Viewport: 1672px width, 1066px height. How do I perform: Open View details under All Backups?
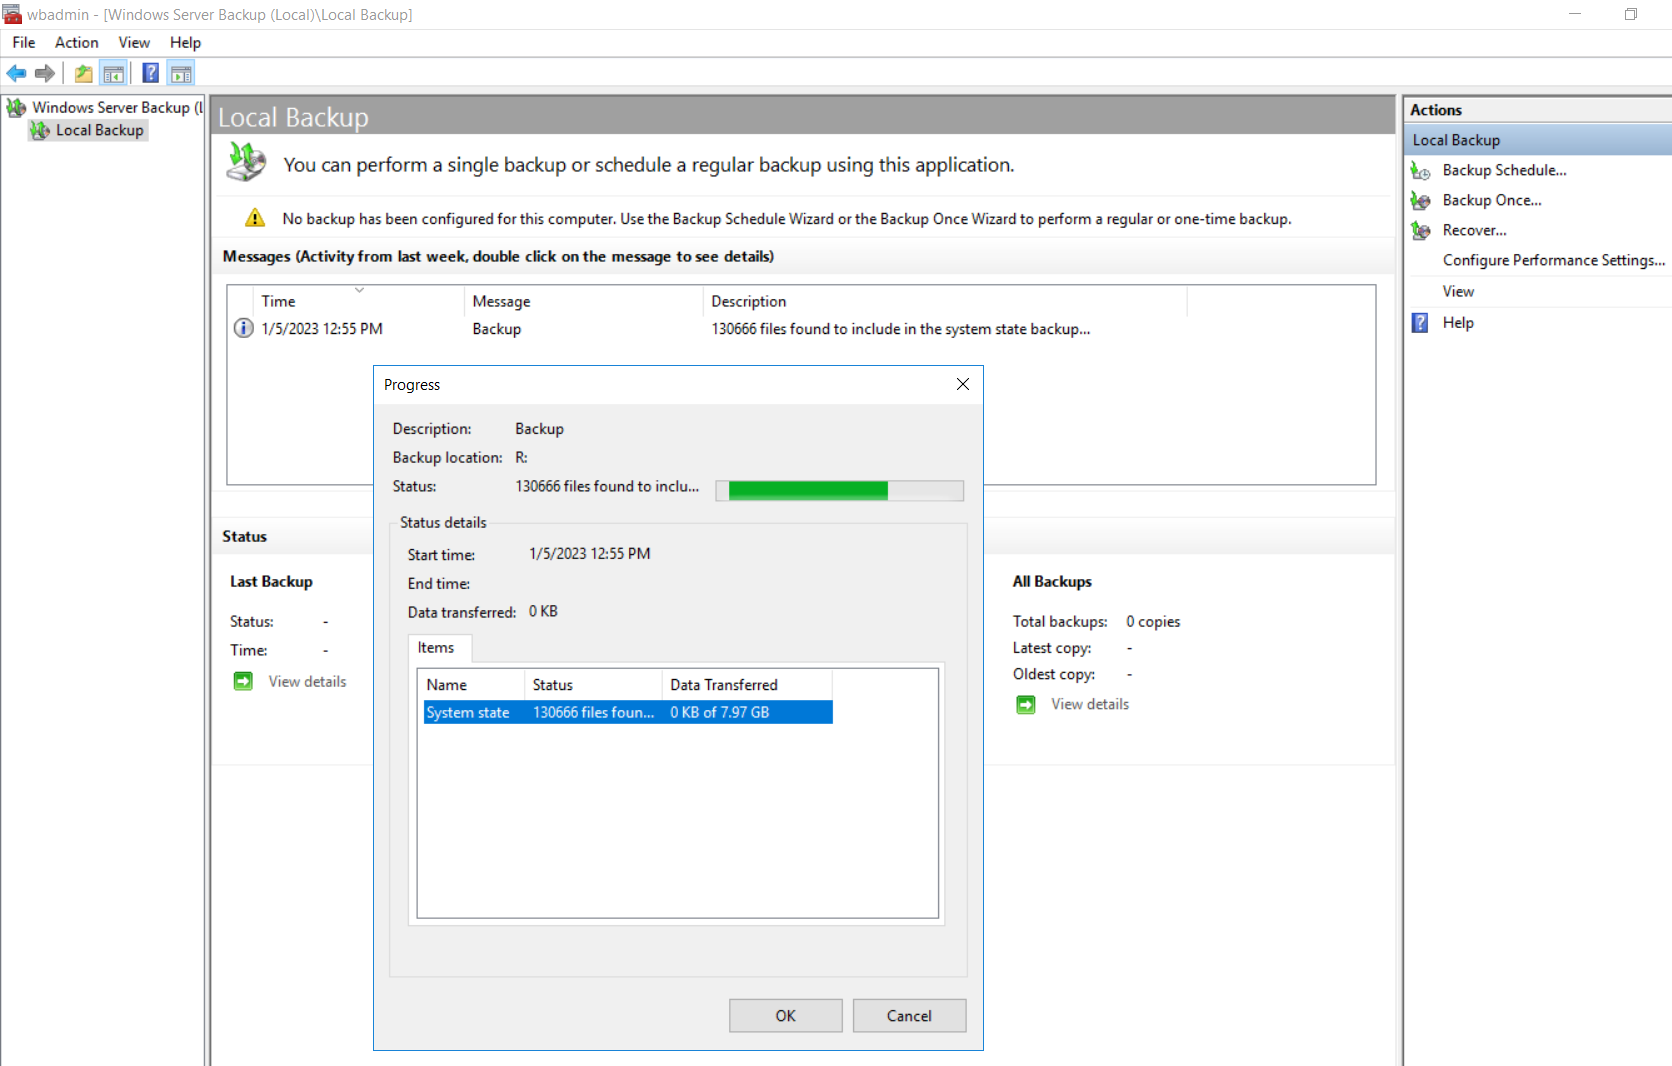(1089, 704)
